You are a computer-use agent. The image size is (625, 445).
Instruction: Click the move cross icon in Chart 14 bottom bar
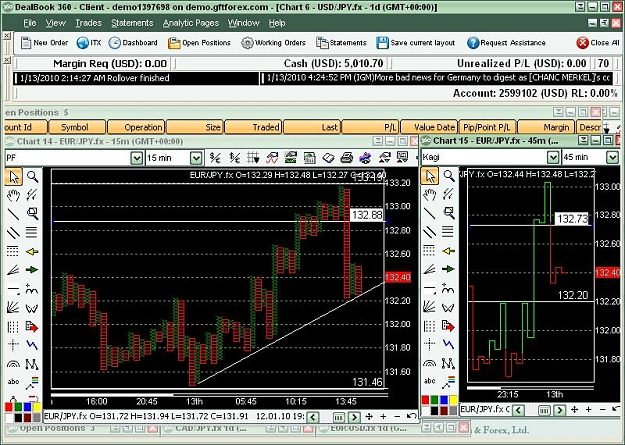pyautogui.click(x=369, y=417)
